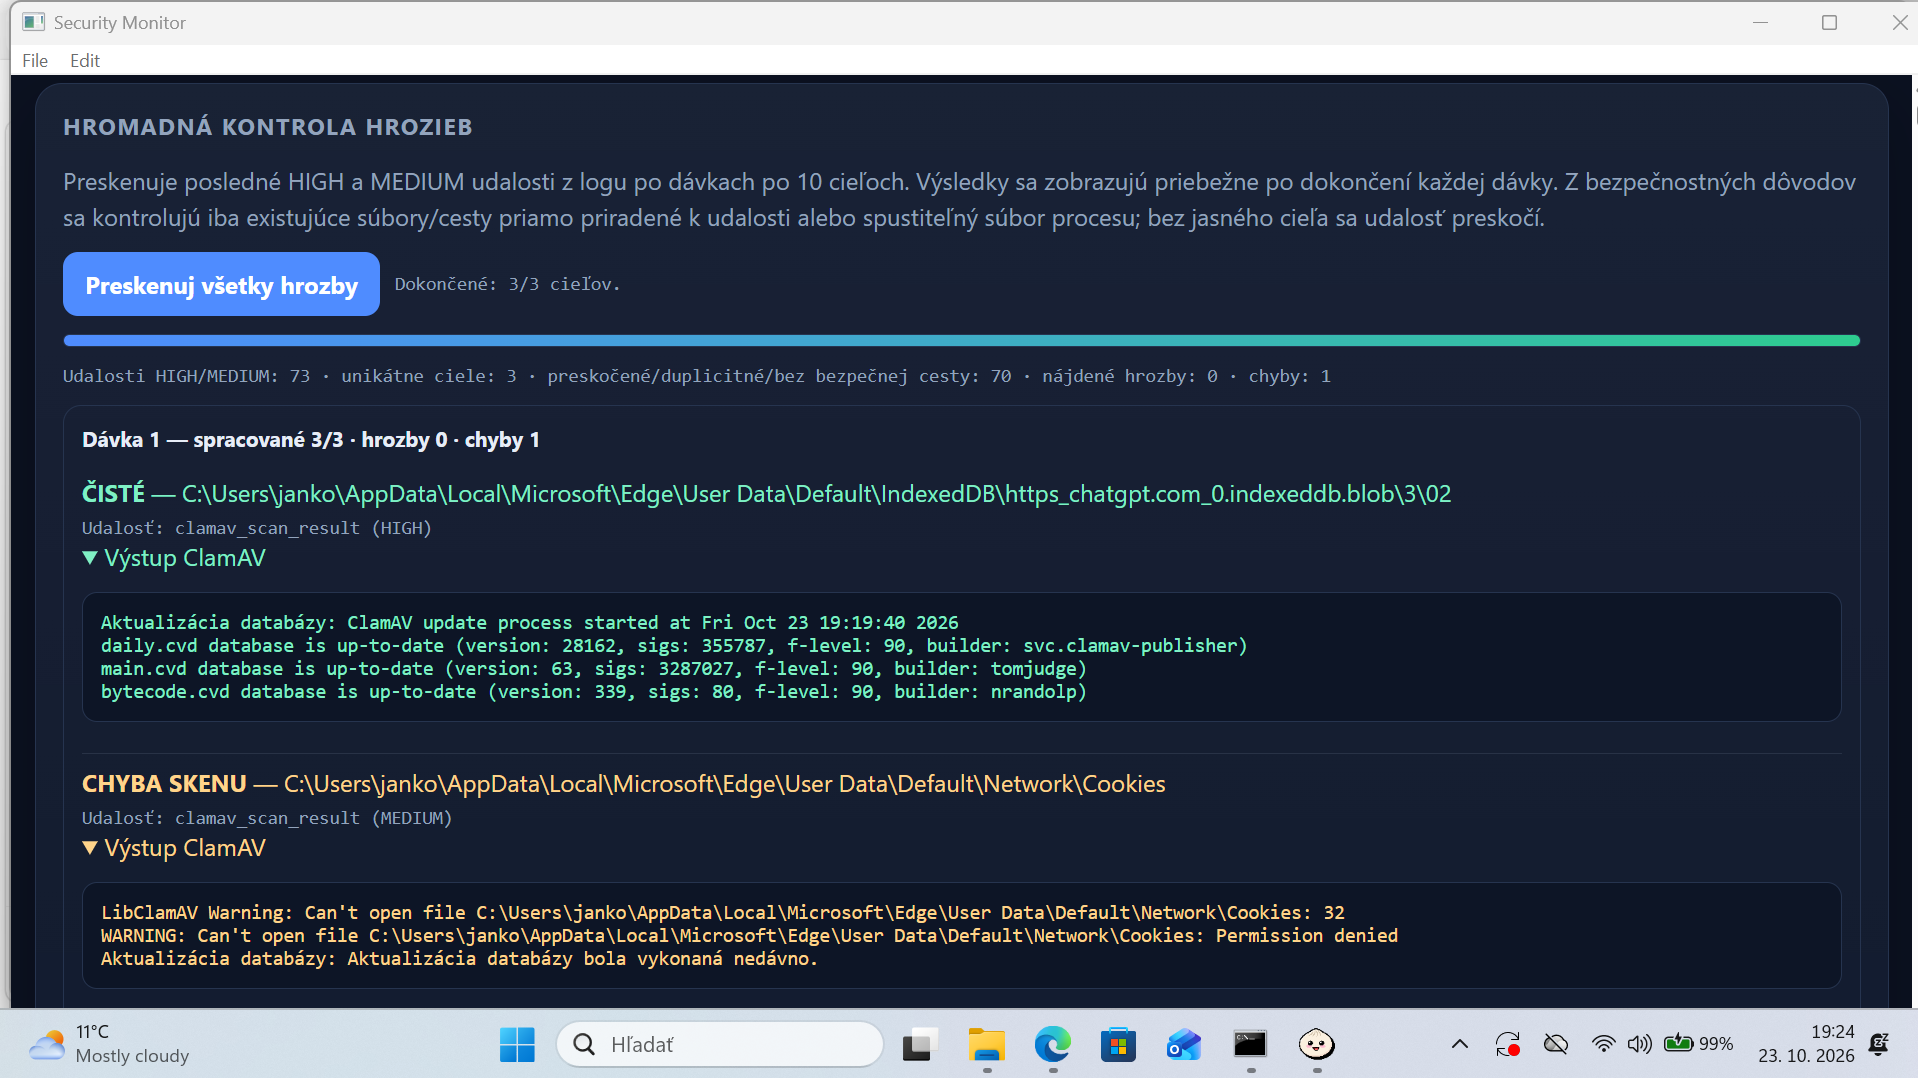Click the scan progress bar

[961, 341]
